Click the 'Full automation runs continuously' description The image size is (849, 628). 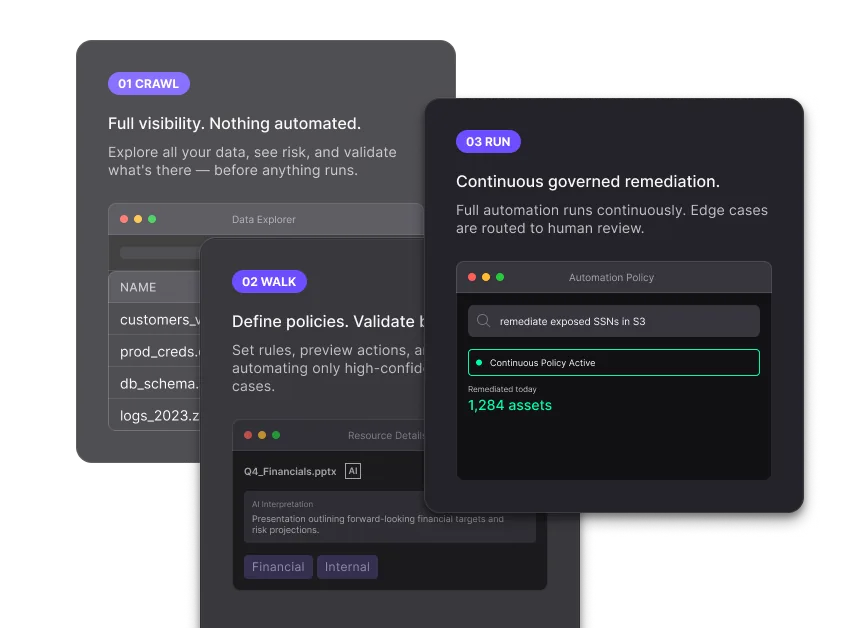coord(612,219)
